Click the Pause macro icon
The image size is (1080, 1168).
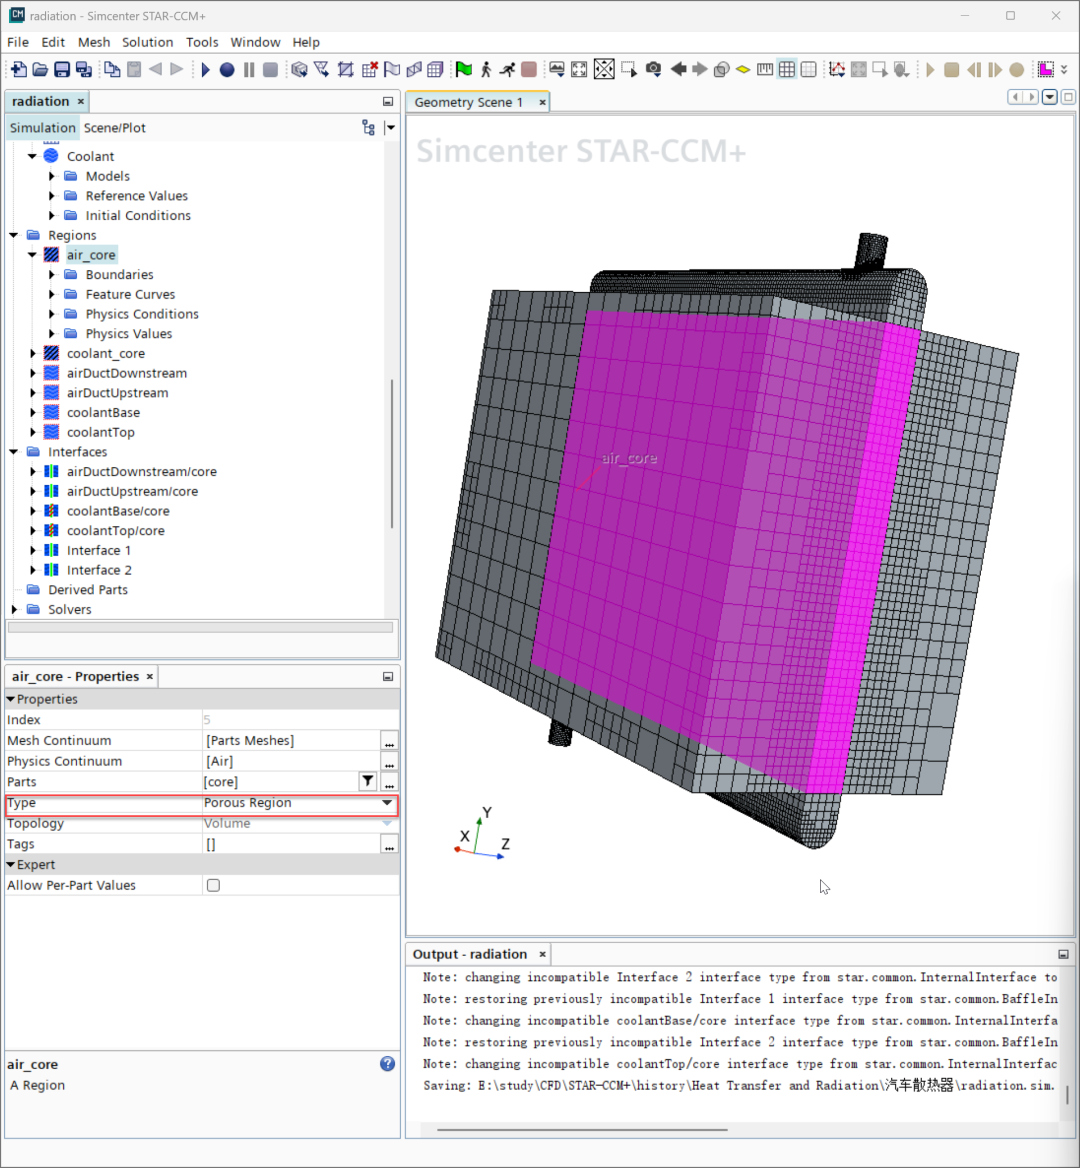click(x=249, y=70)
